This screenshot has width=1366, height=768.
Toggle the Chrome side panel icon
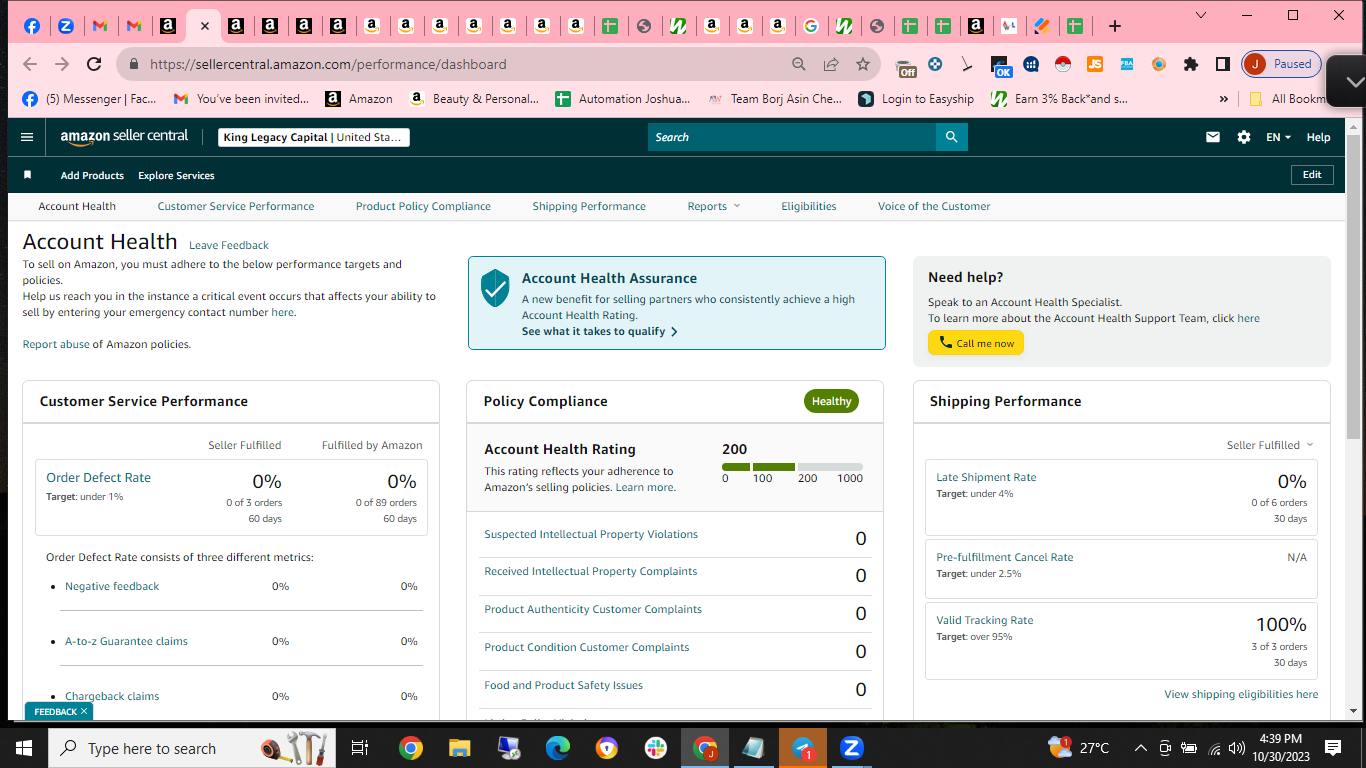click(x=1222, y=64)
